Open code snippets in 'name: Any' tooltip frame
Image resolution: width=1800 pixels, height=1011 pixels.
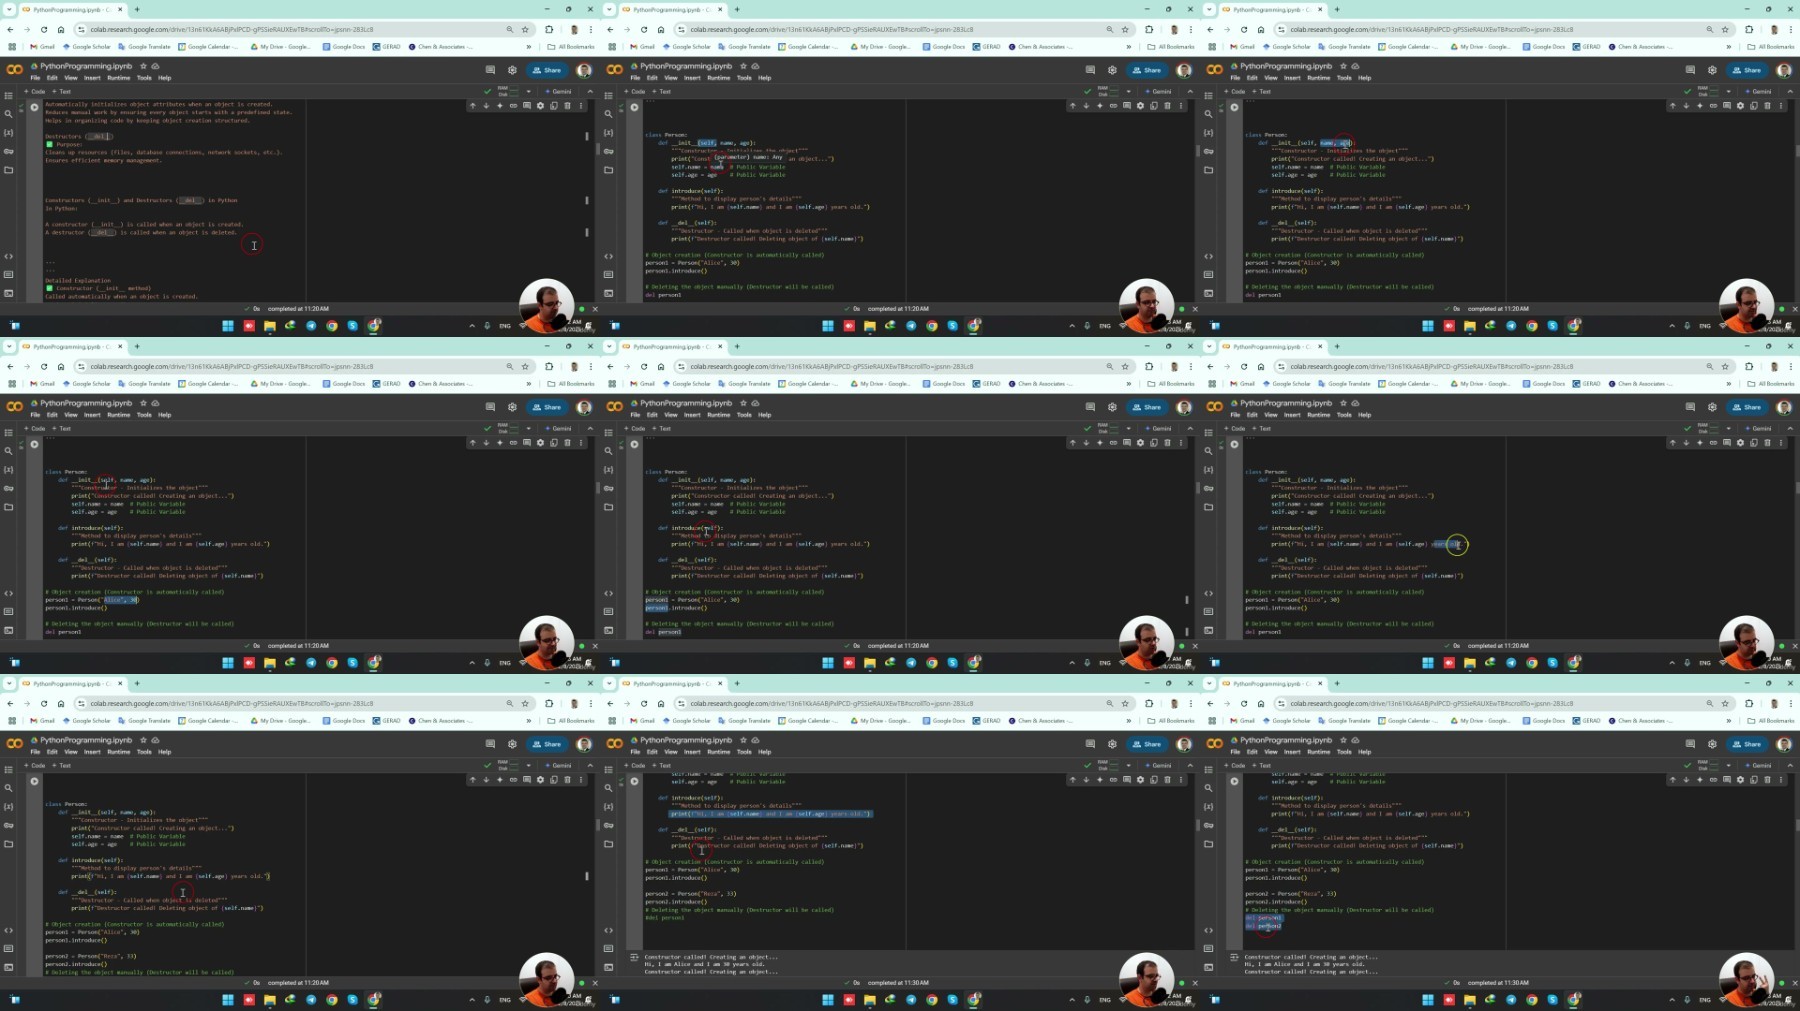pyautogui.click(x=608, y=256)
